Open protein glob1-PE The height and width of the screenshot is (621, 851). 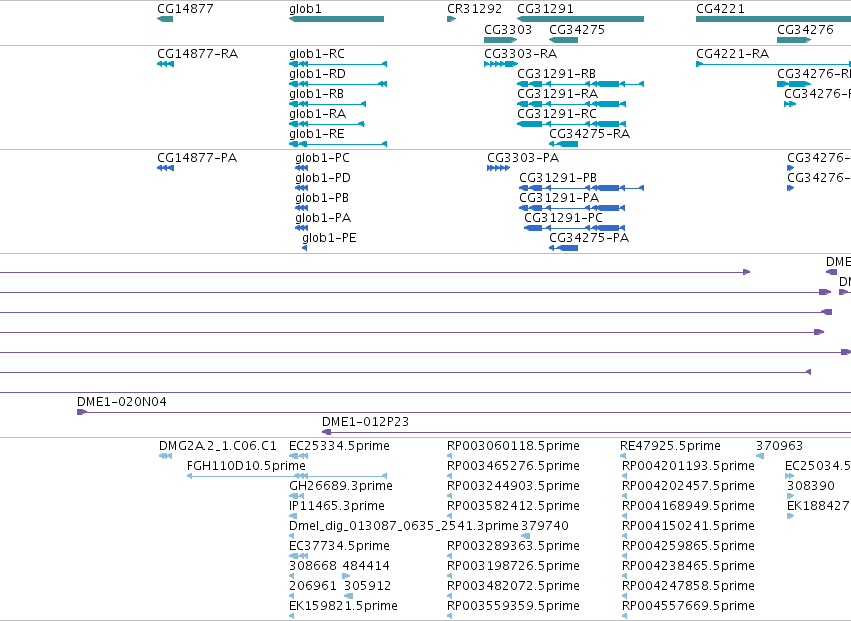329,238
